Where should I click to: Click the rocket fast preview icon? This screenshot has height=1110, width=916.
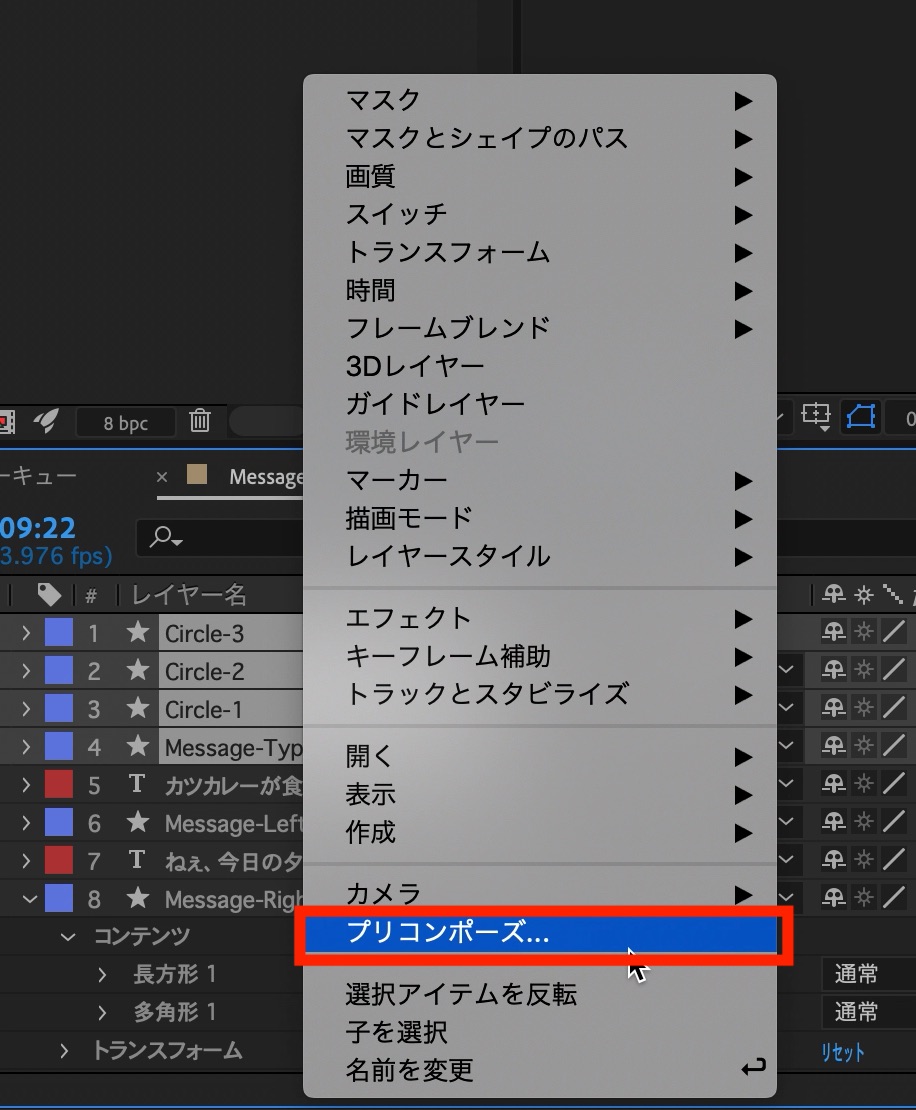[46, 420]
